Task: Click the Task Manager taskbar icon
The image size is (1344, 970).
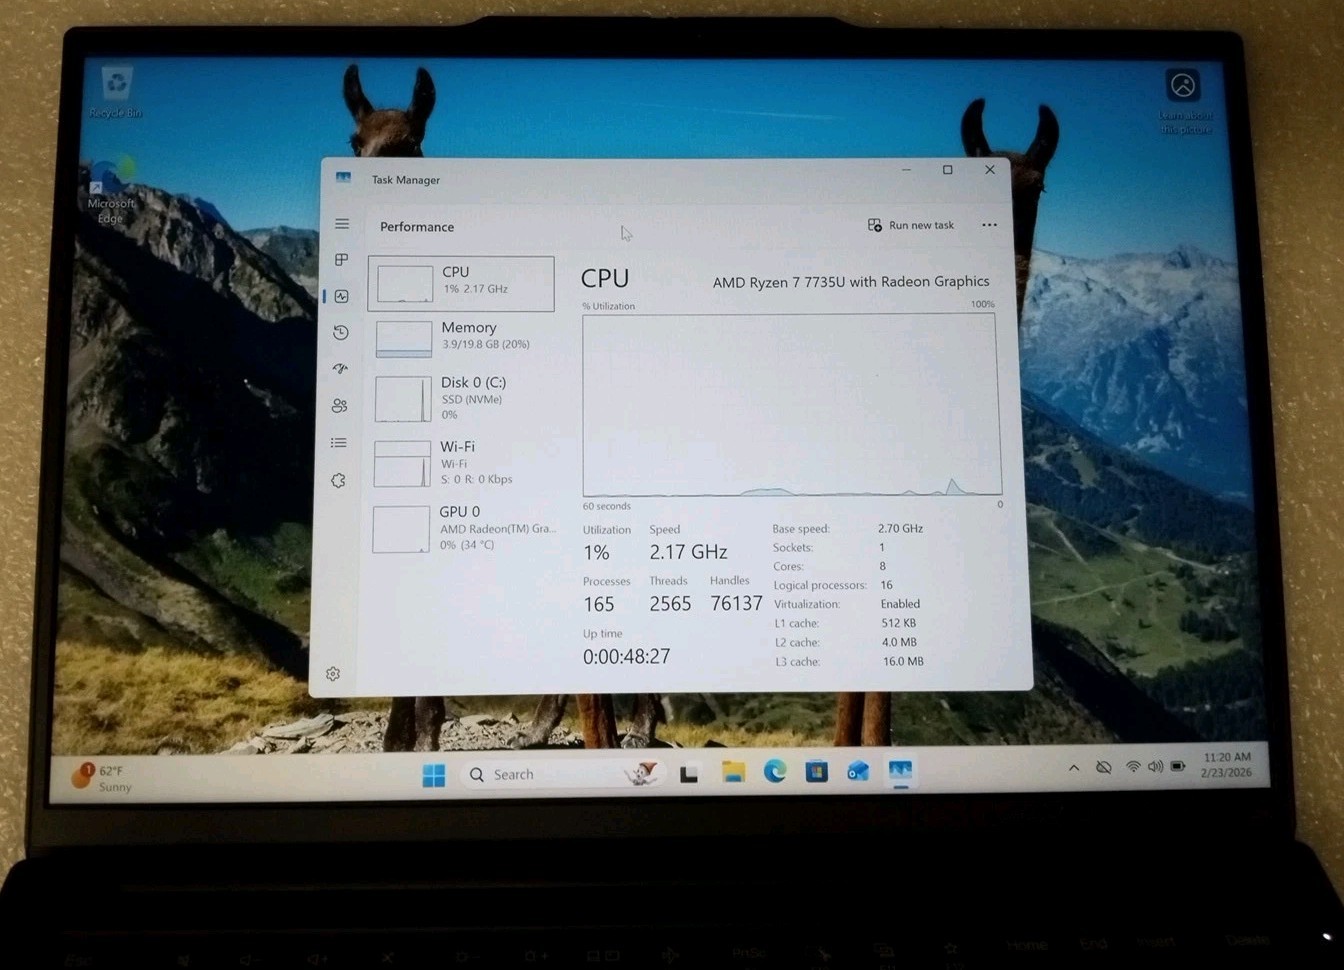Action: pyautogui.click(x=900, y=770)
